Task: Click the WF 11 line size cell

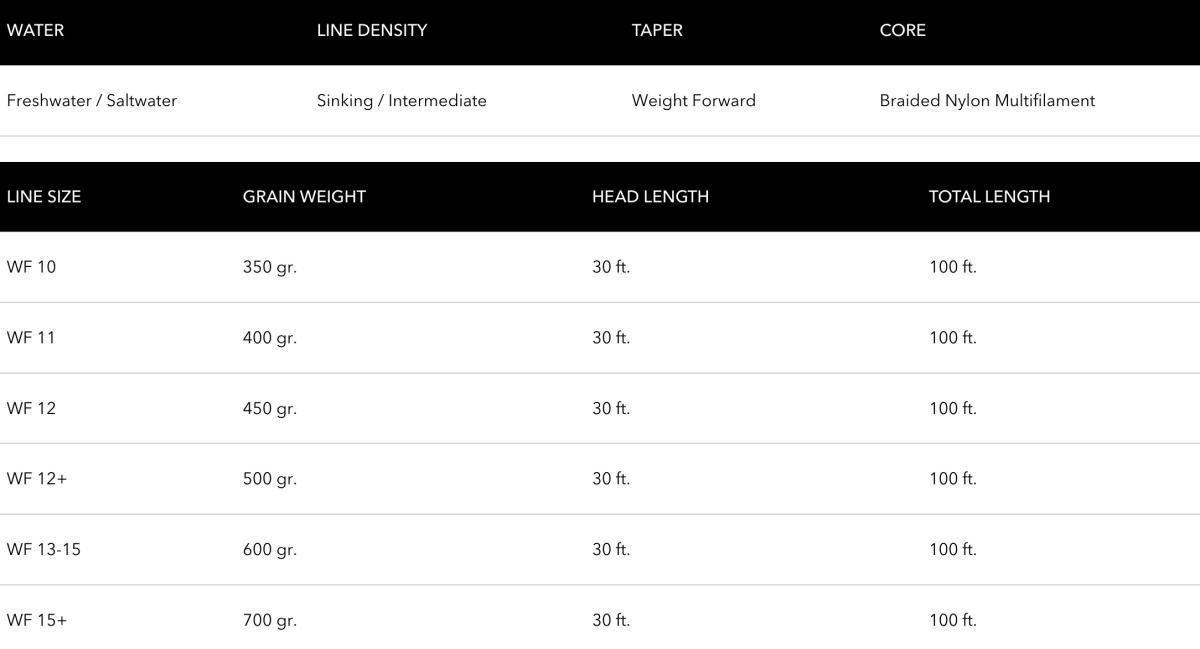Action: 31,338
